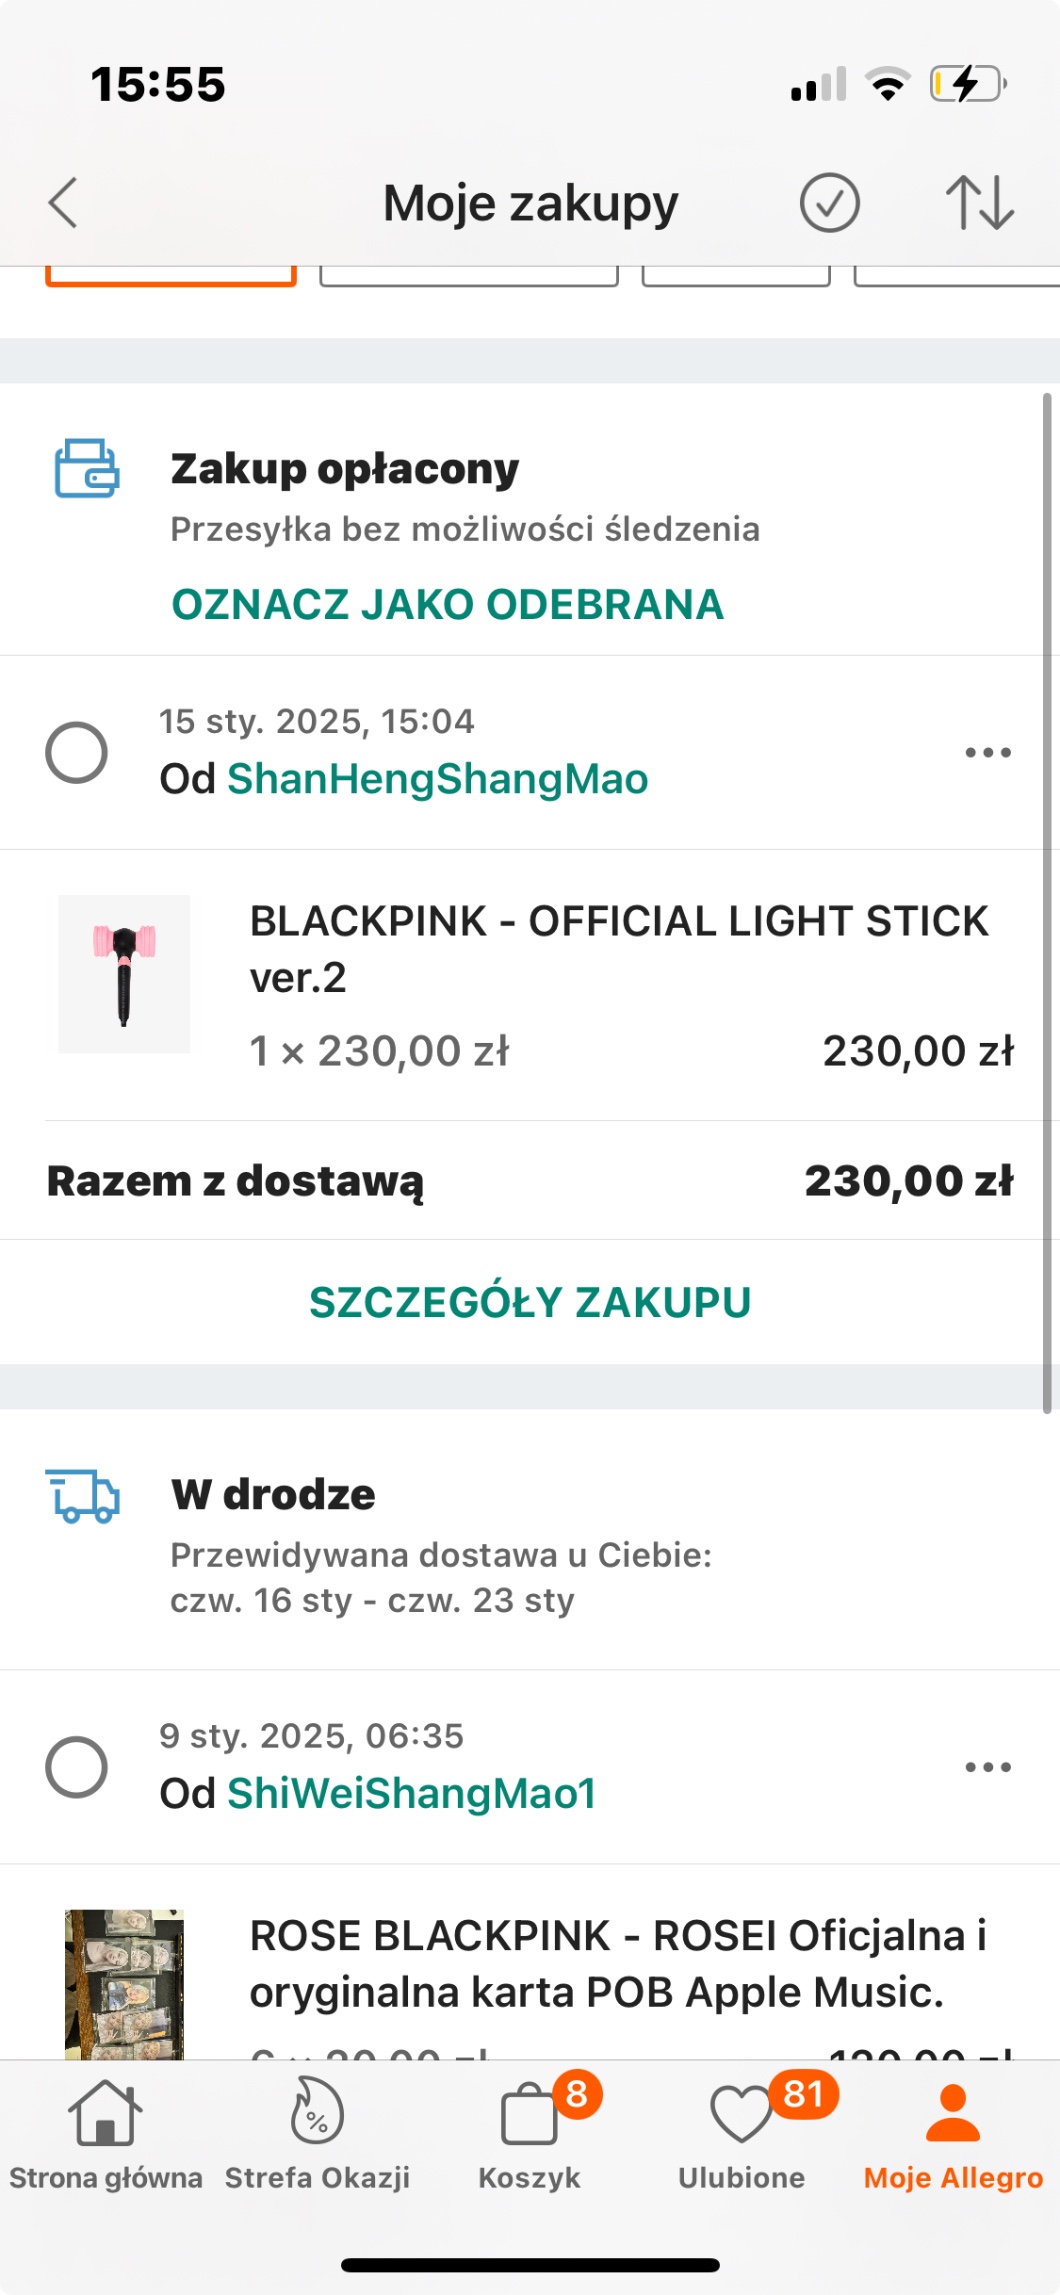Tap the back arrow in the header
Screen dimensions: 1060x2295
(64, 203)
